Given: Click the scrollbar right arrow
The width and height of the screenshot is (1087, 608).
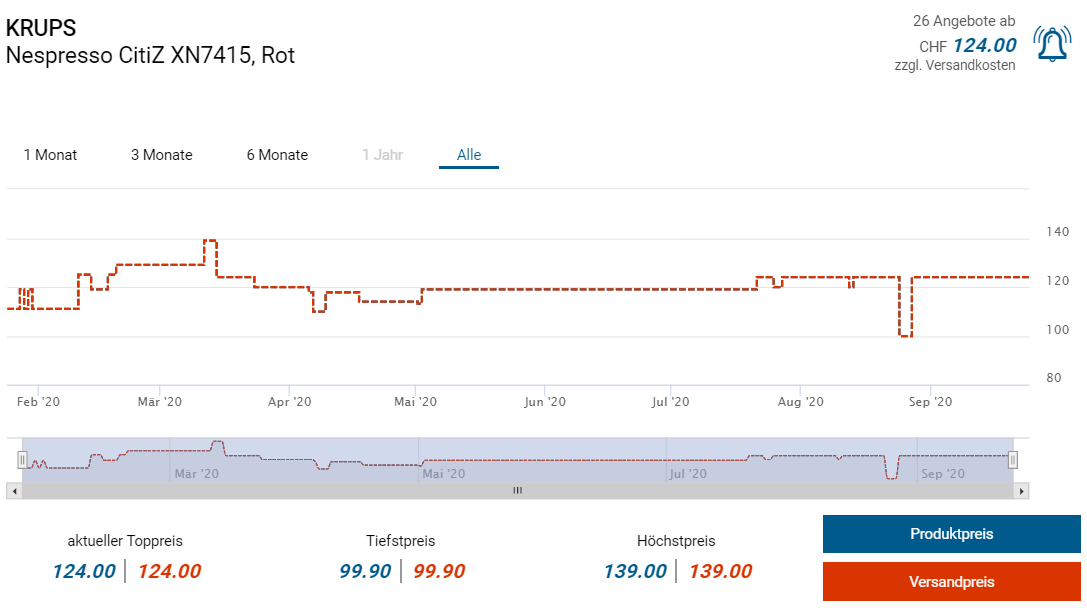Looking at the screenshot, I should tap(1021, 491).
